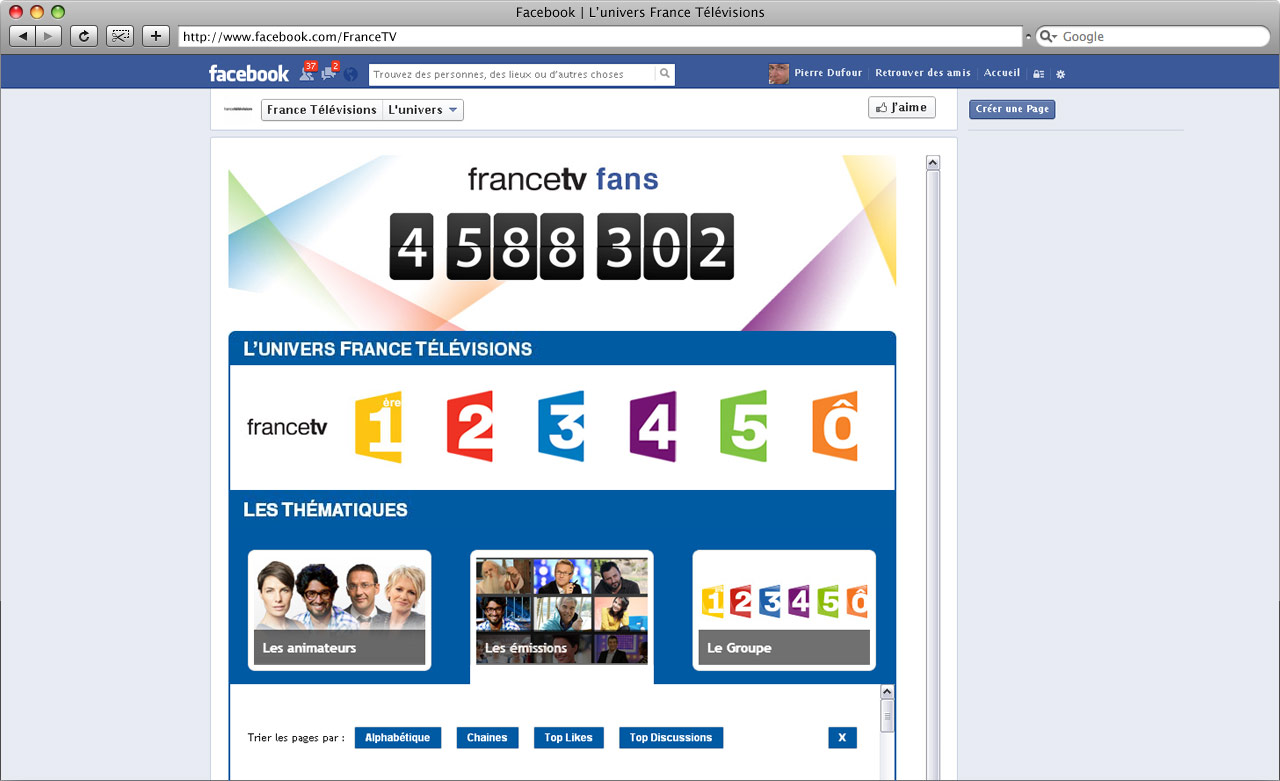Click the Google search field in browser
The width and height of the screenshot is (1280, 781).
coord(1152,36)
